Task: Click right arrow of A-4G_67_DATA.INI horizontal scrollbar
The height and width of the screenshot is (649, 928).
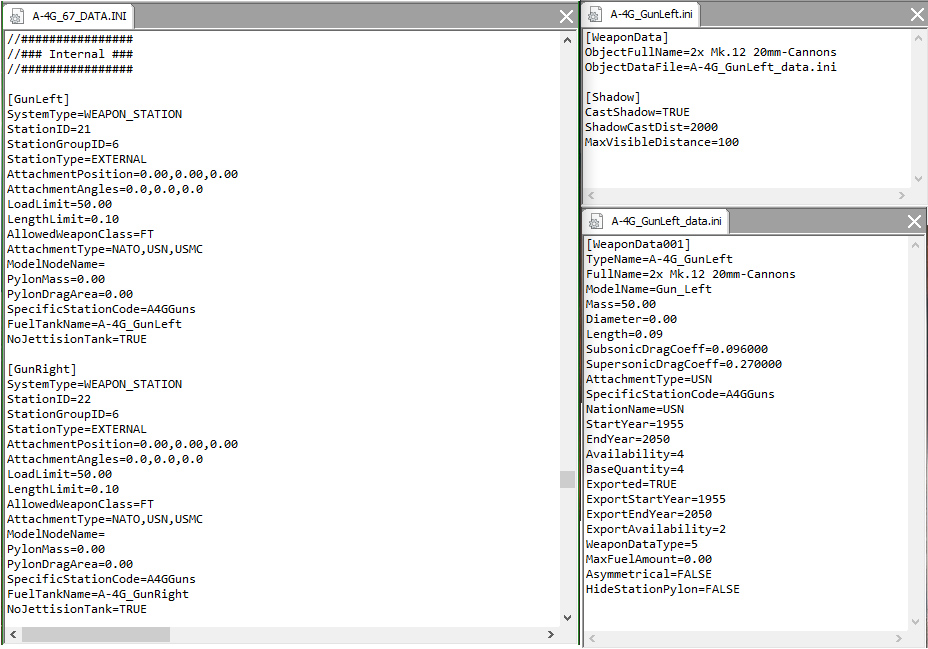Action: [551, 634]
